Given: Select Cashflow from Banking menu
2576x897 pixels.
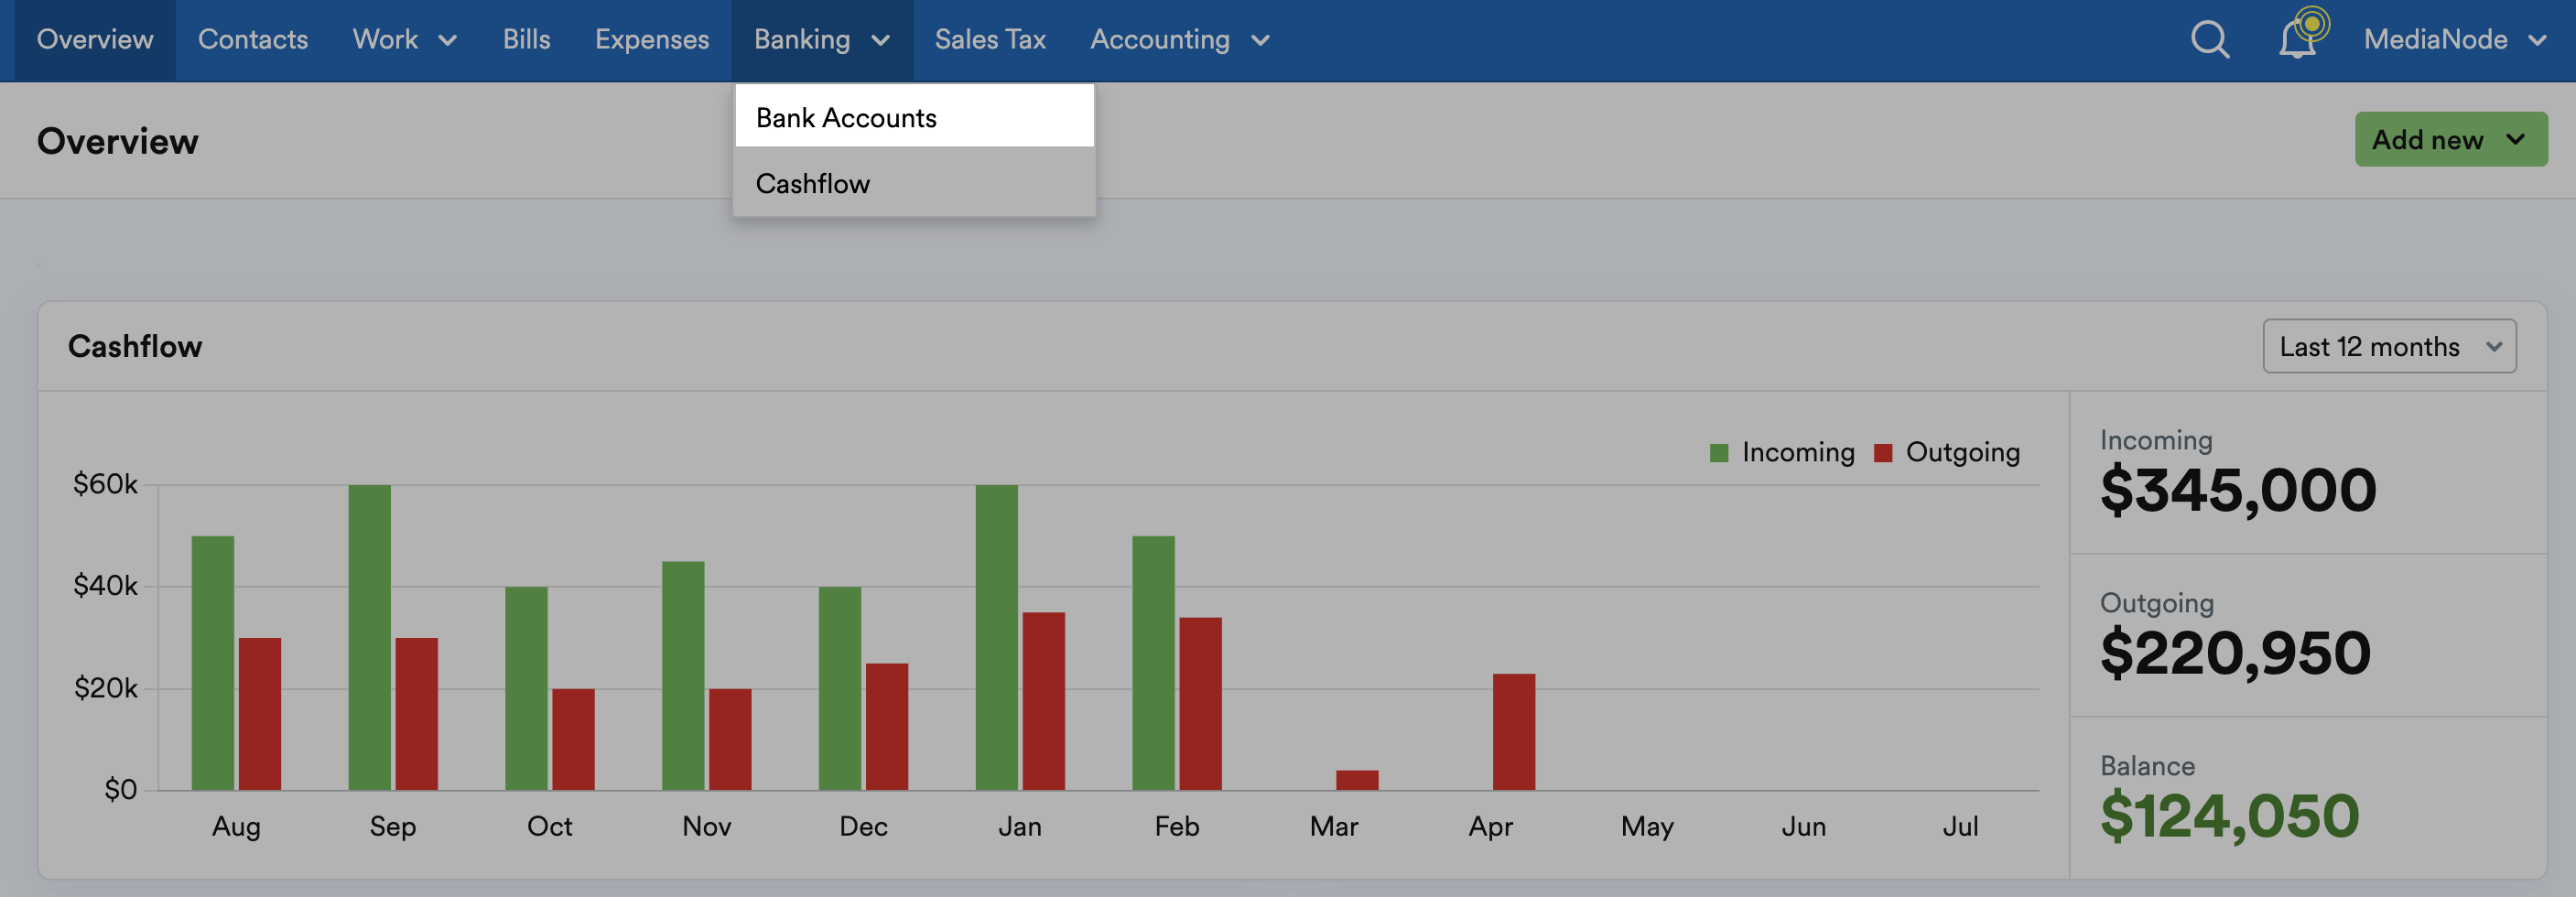Looking at the screenshot, I should [x=914, y=183].
